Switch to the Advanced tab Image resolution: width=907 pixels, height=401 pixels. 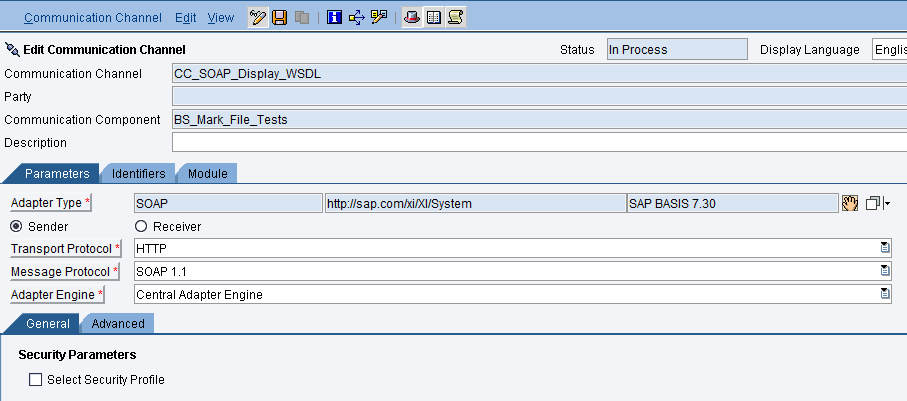coord(118,323)
